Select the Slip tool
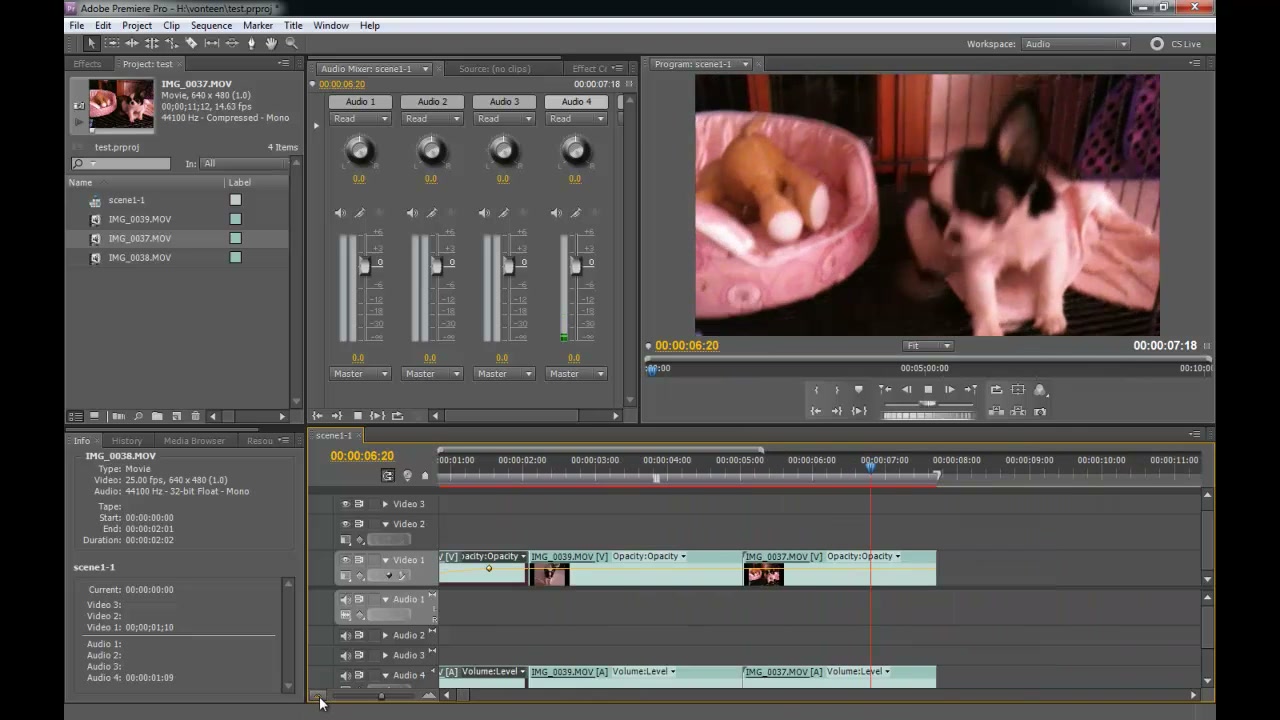The image size is (1280, 720). point(211,43)
